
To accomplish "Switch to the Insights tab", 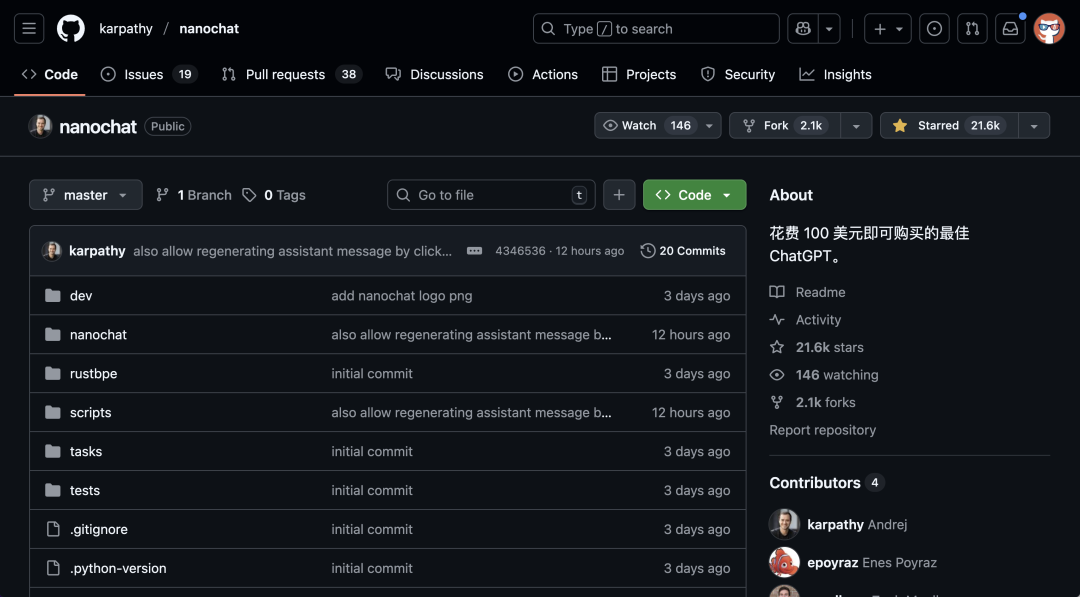I will 835,74.
